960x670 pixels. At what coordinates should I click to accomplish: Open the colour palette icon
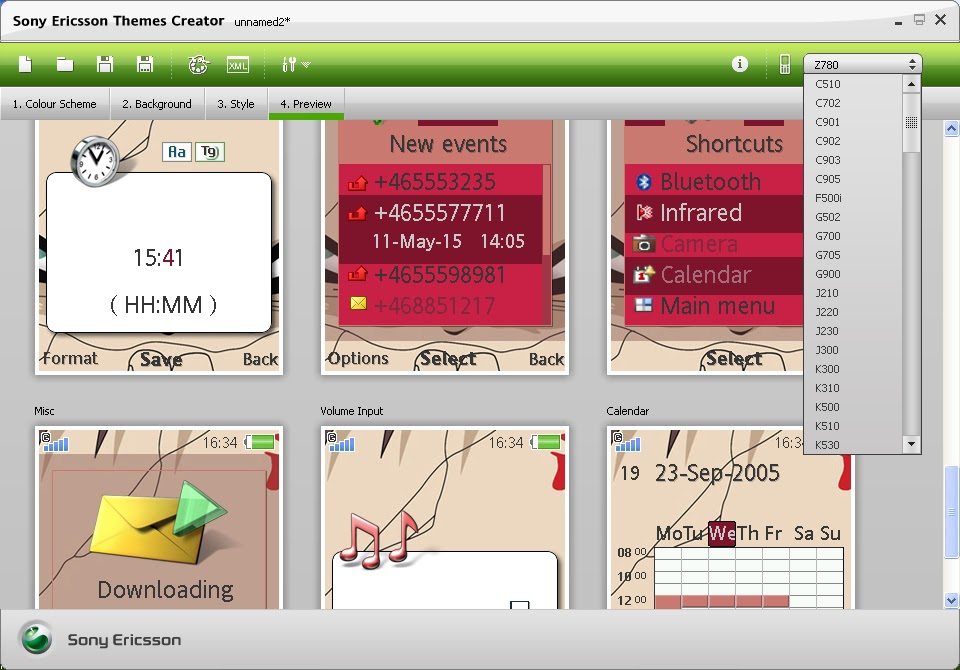tap(198, 64)
